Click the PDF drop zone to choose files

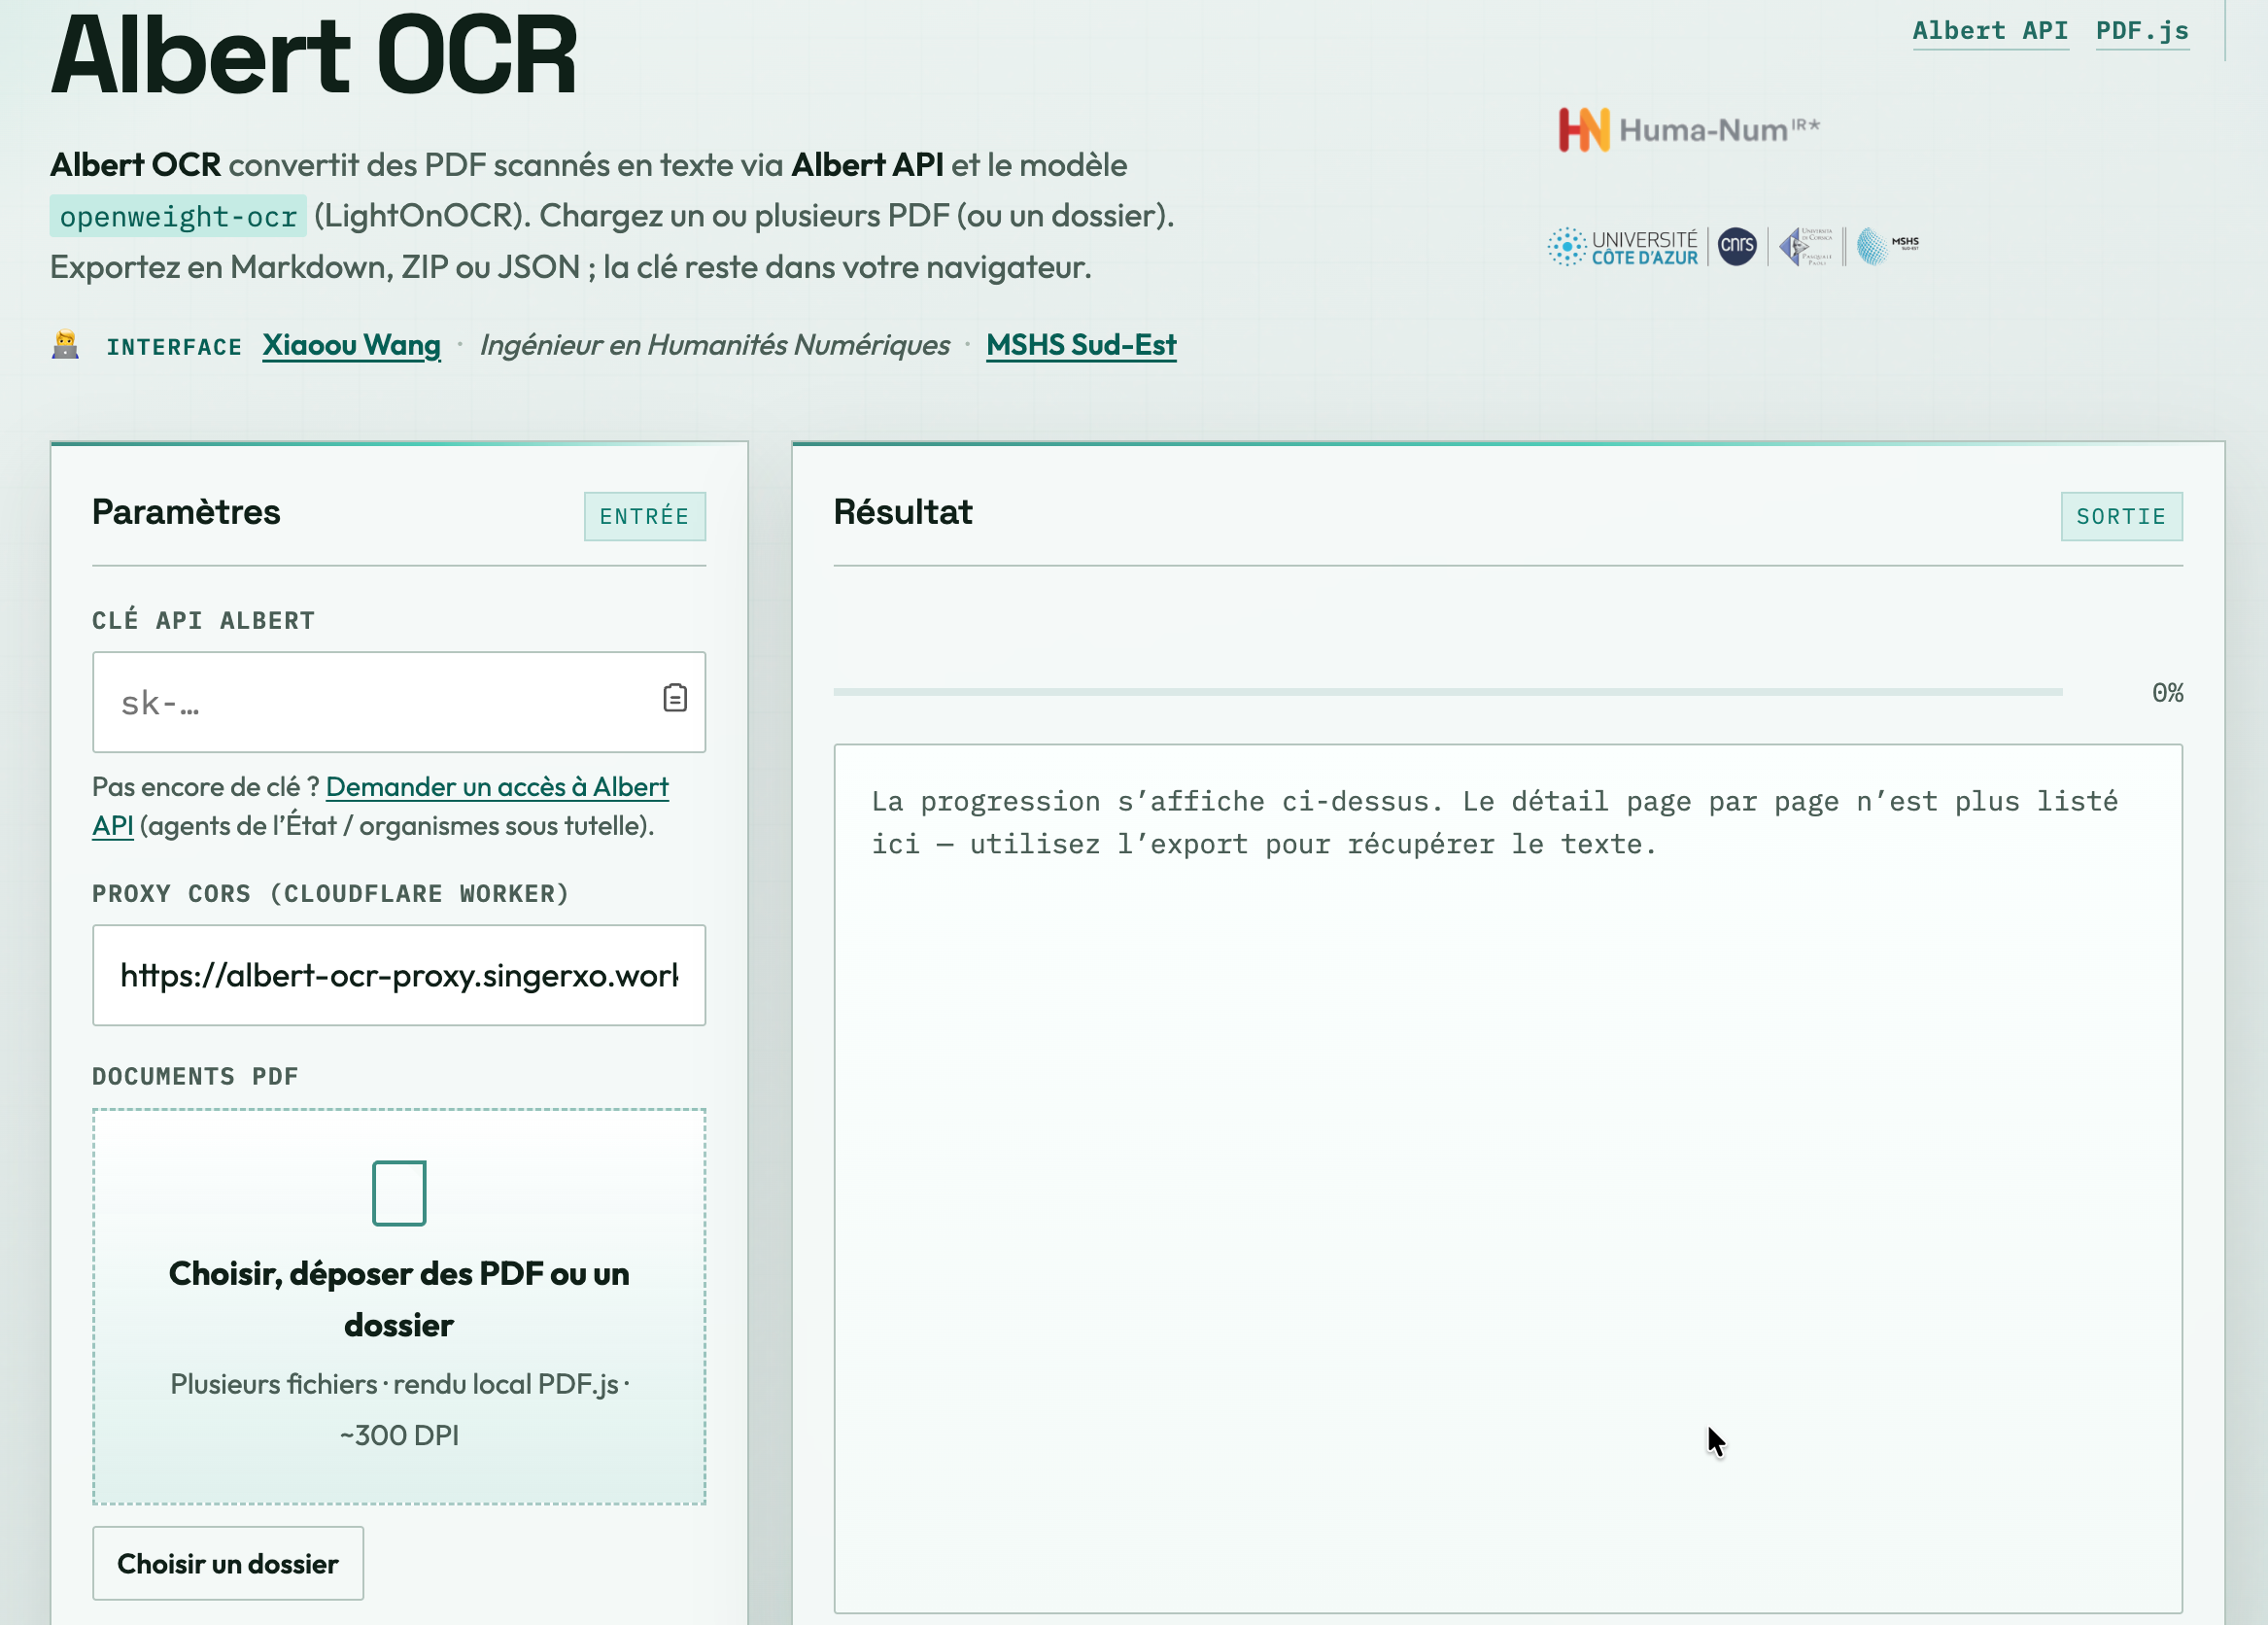click(x=399, y=1306)
